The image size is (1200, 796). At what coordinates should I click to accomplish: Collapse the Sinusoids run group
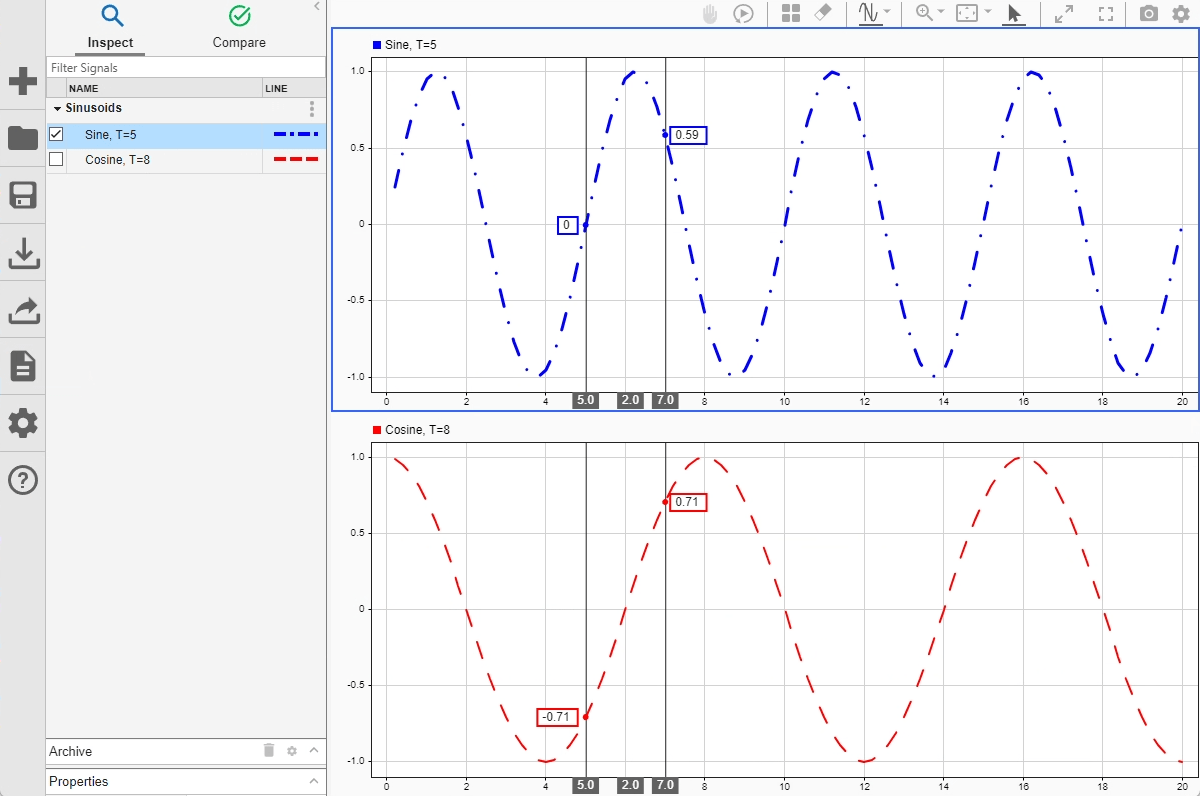(x=57, y=108)
